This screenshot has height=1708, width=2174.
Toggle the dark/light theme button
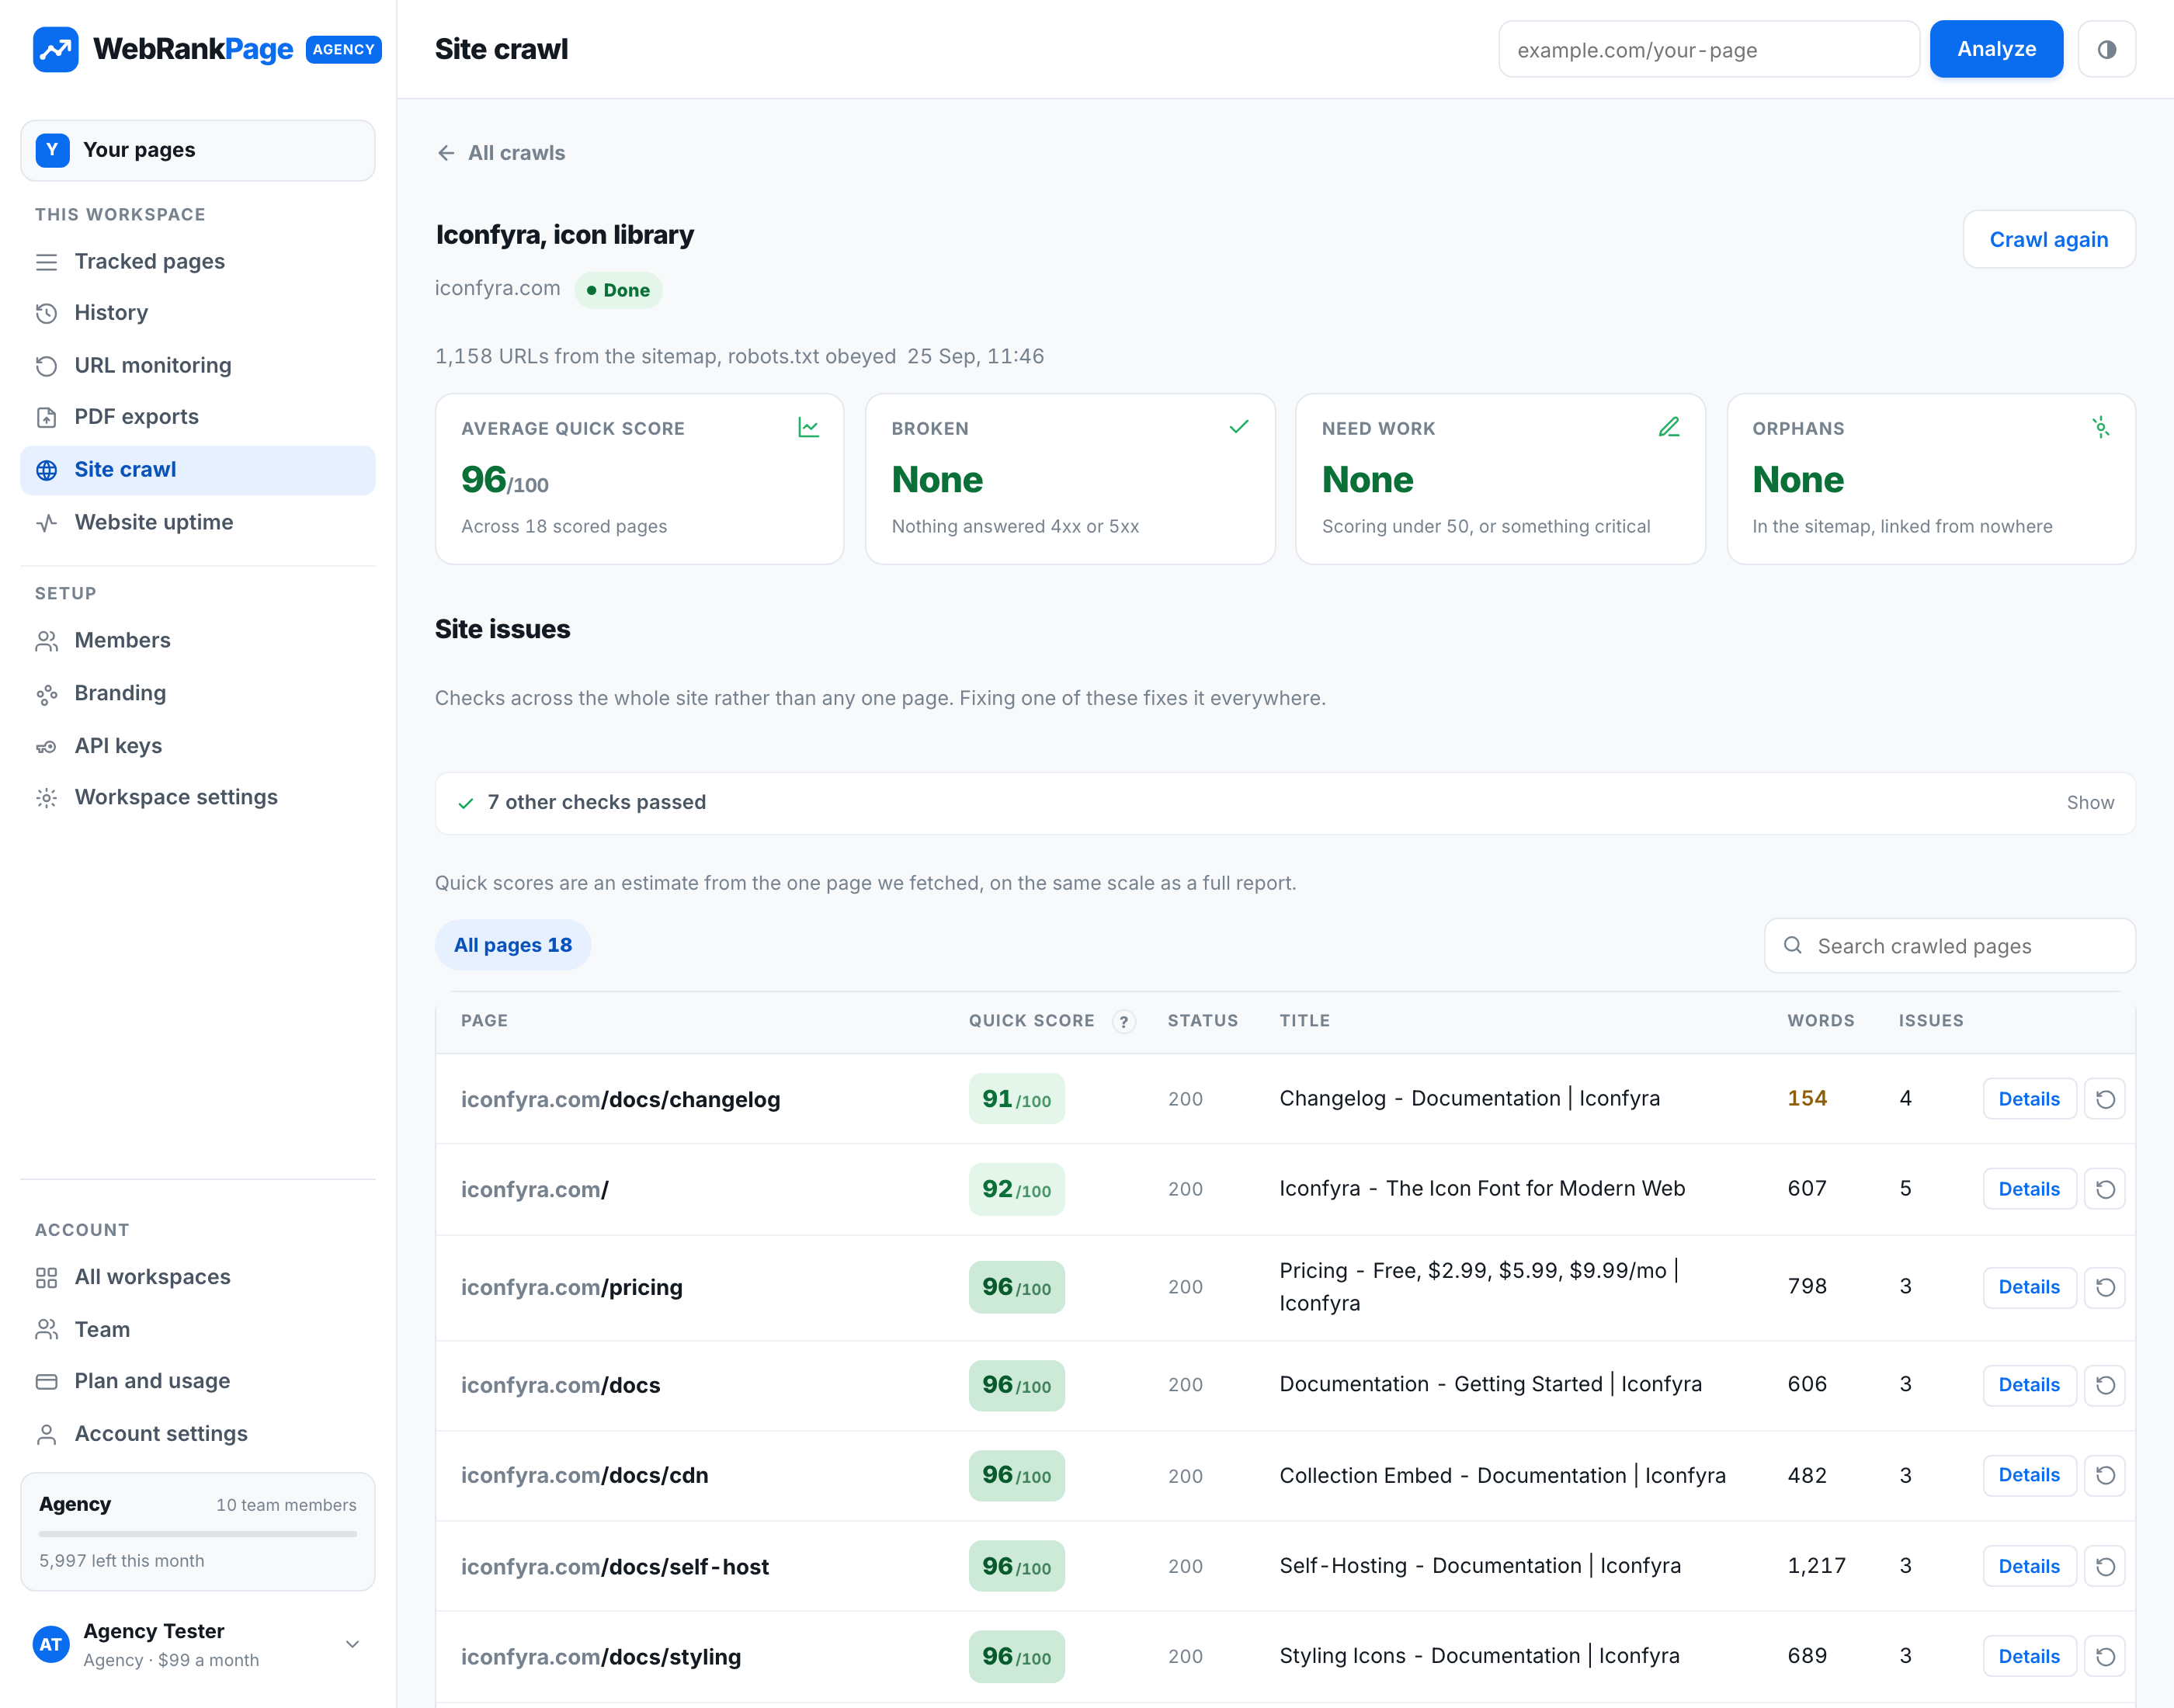[x=2106, y=49]
